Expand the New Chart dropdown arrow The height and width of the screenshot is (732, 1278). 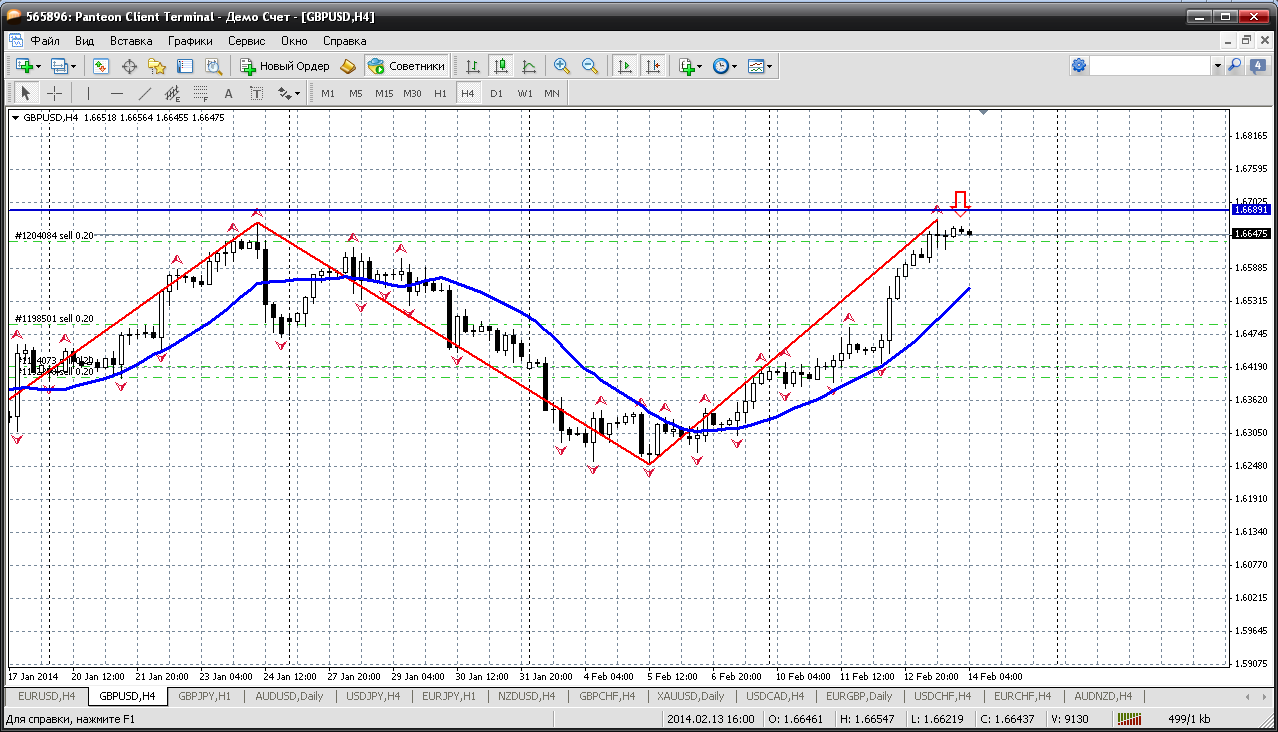(39, 67)
